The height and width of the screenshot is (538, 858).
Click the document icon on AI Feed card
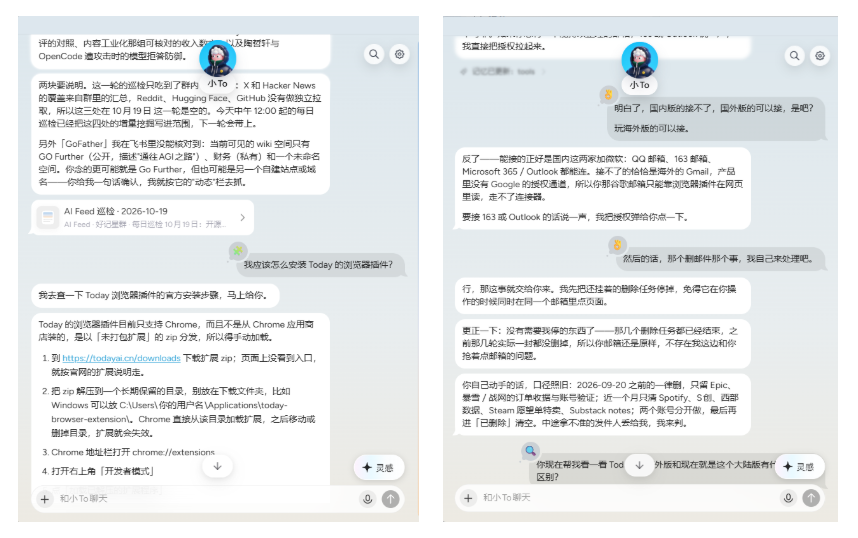[x=48, y=217]
